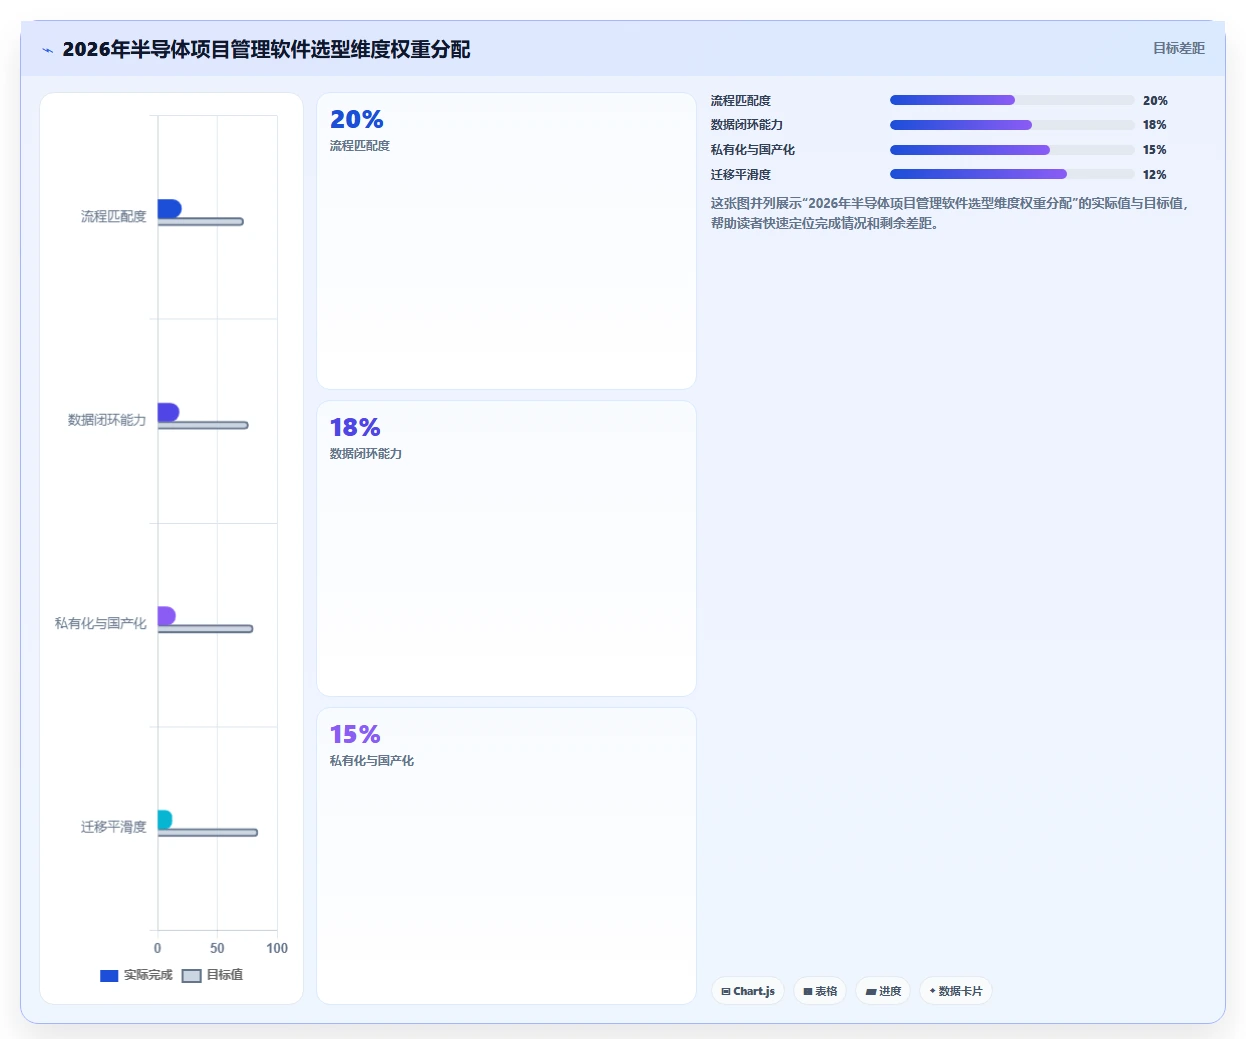Toggle the 实际完成 legend swatch
This screenshot has height=1039, width=1246.
tap(109, 975)
